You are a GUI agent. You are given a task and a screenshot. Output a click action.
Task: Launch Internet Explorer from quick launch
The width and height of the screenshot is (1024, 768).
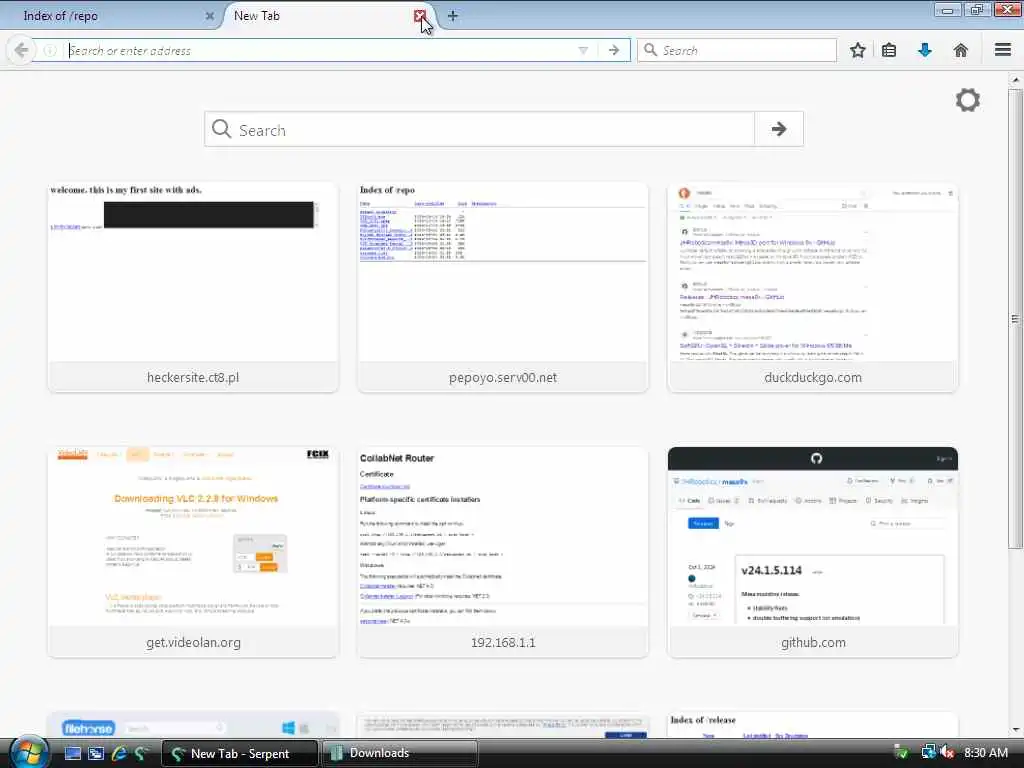[x=119, y=753]
